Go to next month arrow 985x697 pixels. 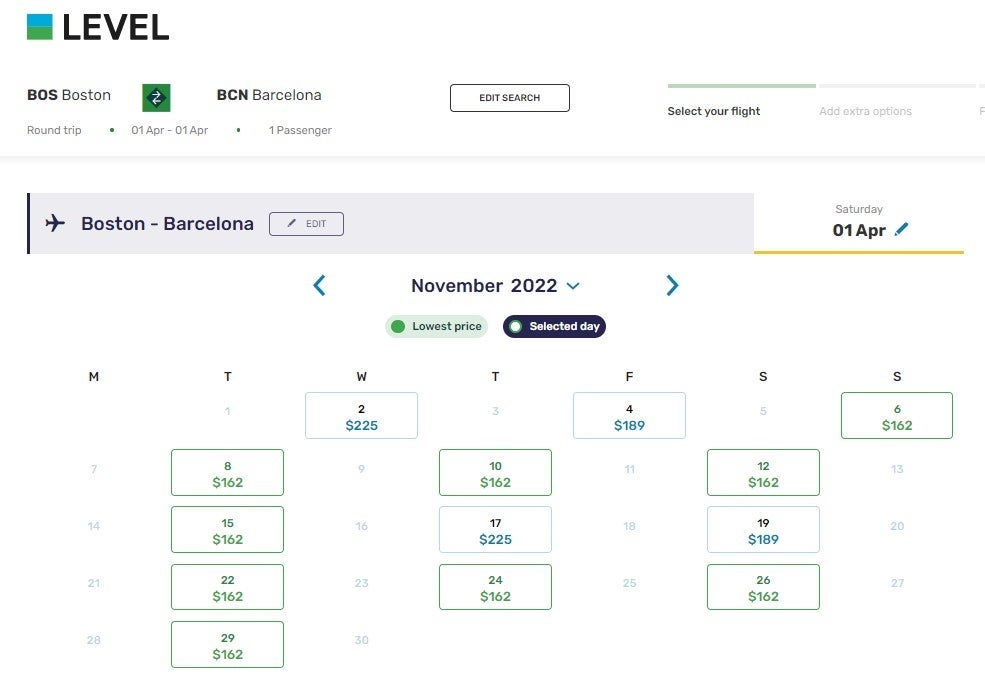pos(672,286)
